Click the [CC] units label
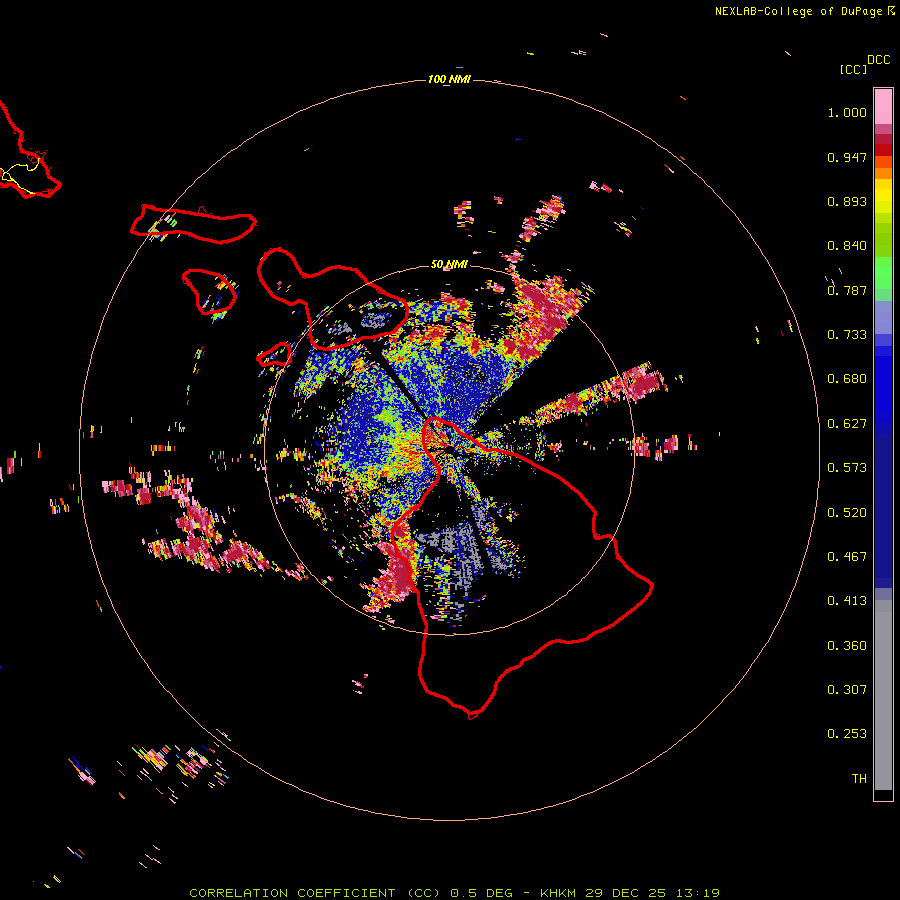Image resolution: width=900 pixels, height=900 pixels. [854, 69]
